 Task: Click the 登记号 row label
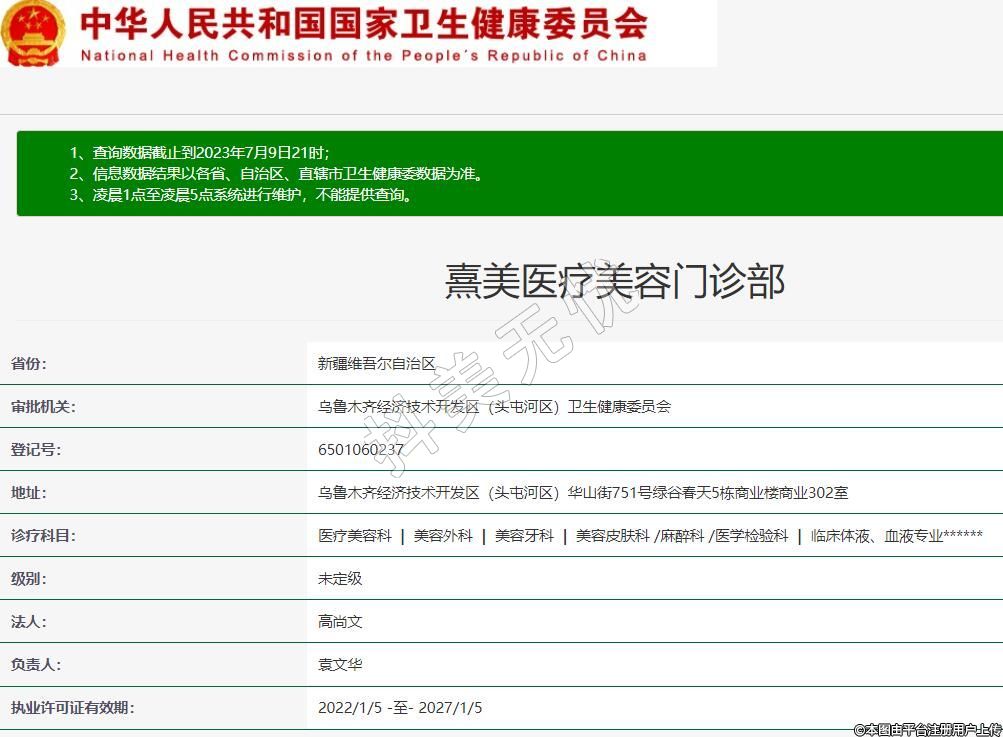pyautogui.click(x=36, y=450)
